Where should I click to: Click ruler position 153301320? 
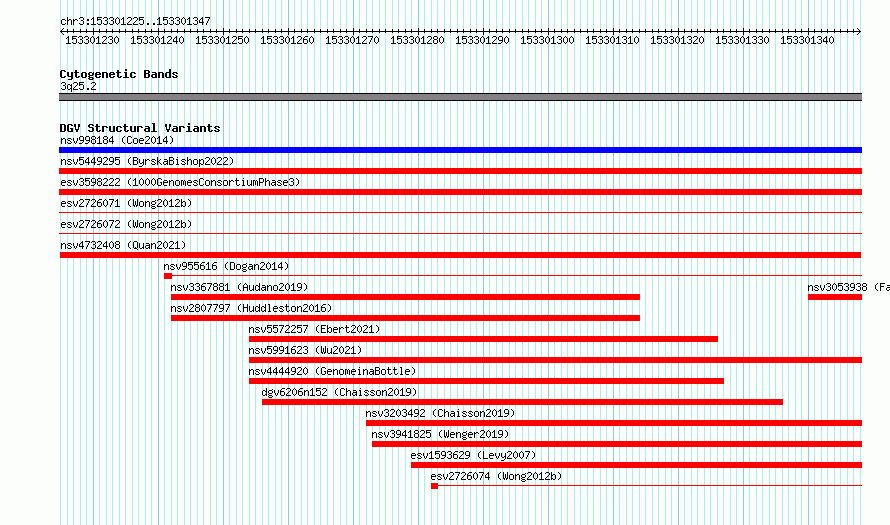tap(677, 40)
